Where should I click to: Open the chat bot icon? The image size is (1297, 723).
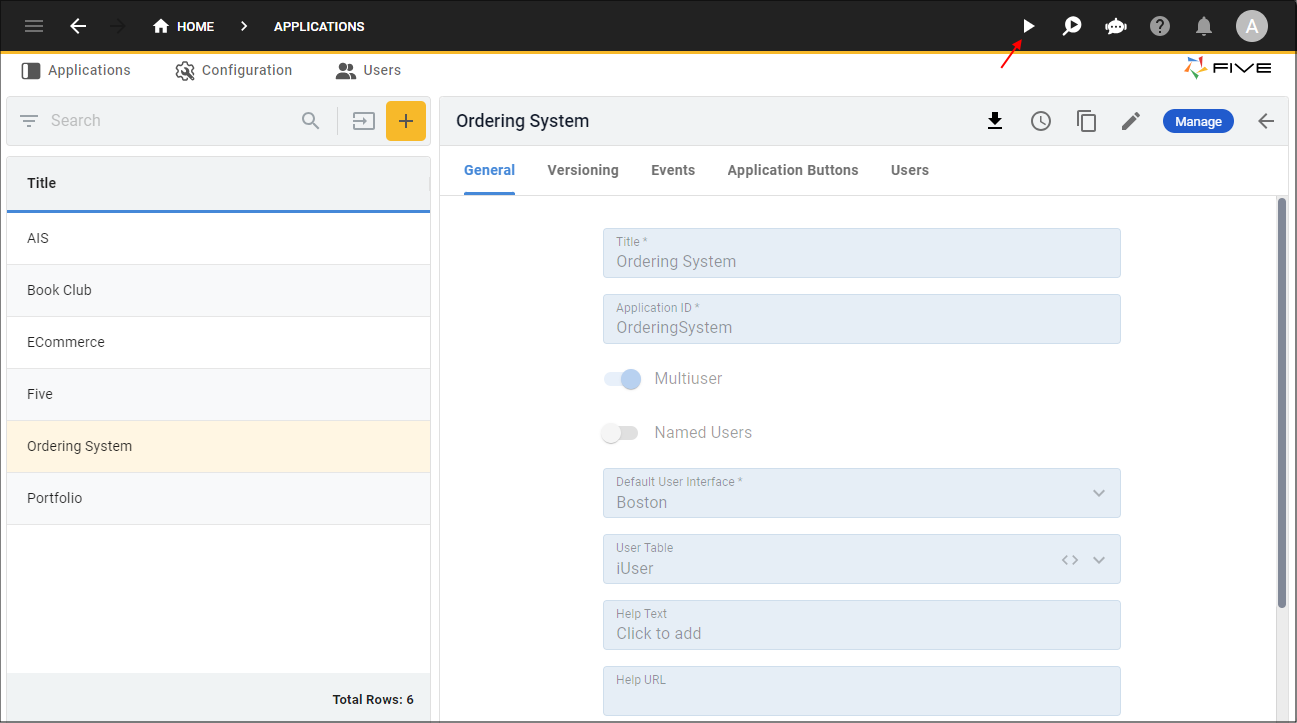click(1116, 26)
